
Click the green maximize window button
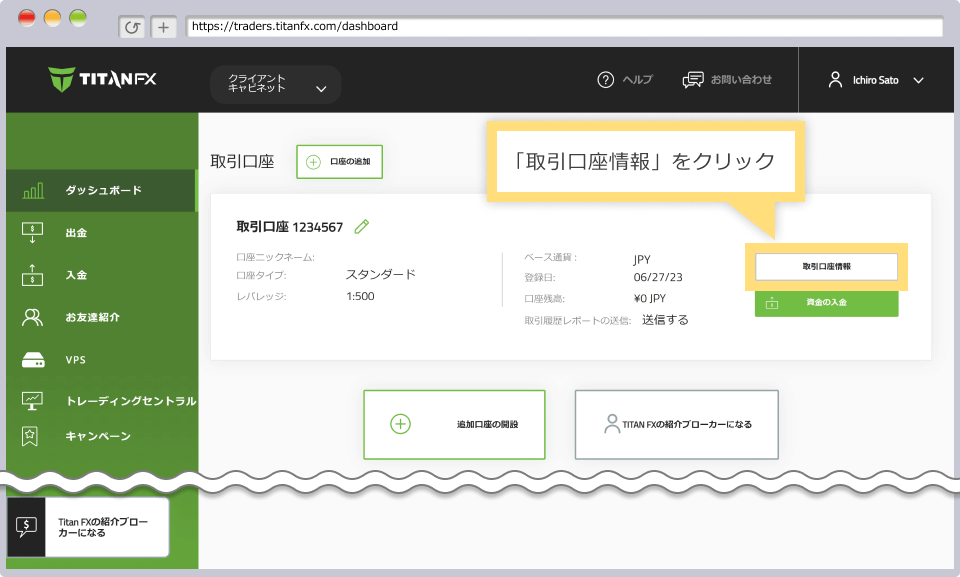78,18
